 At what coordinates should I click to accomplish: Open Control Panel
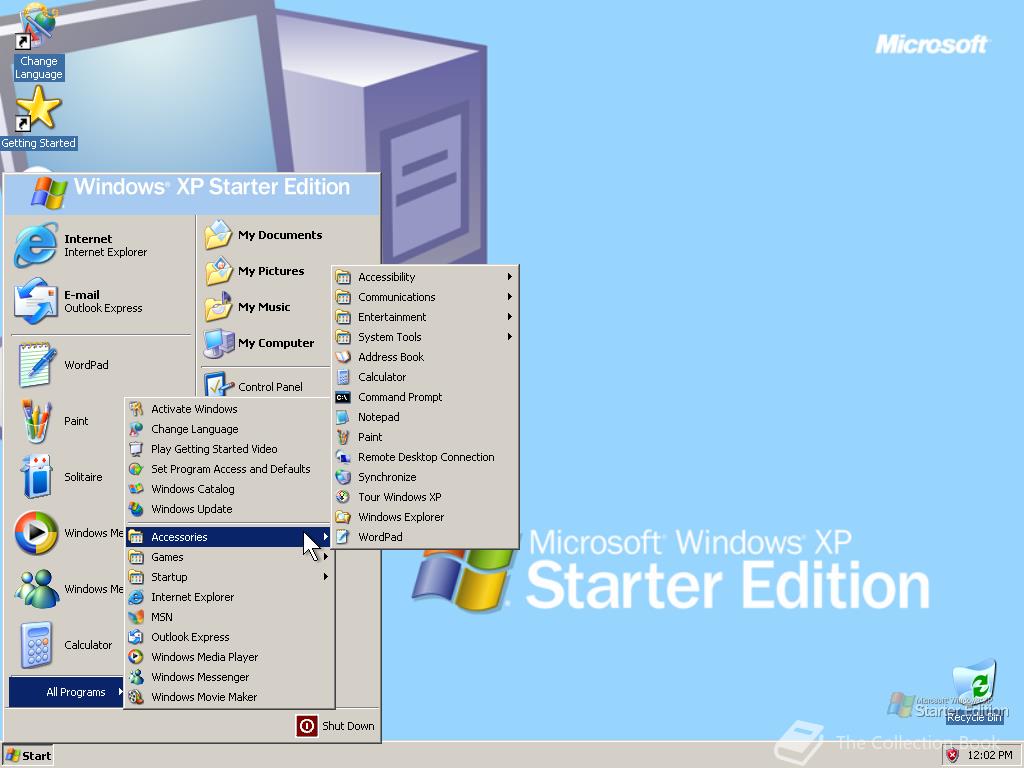pos(264,385)
